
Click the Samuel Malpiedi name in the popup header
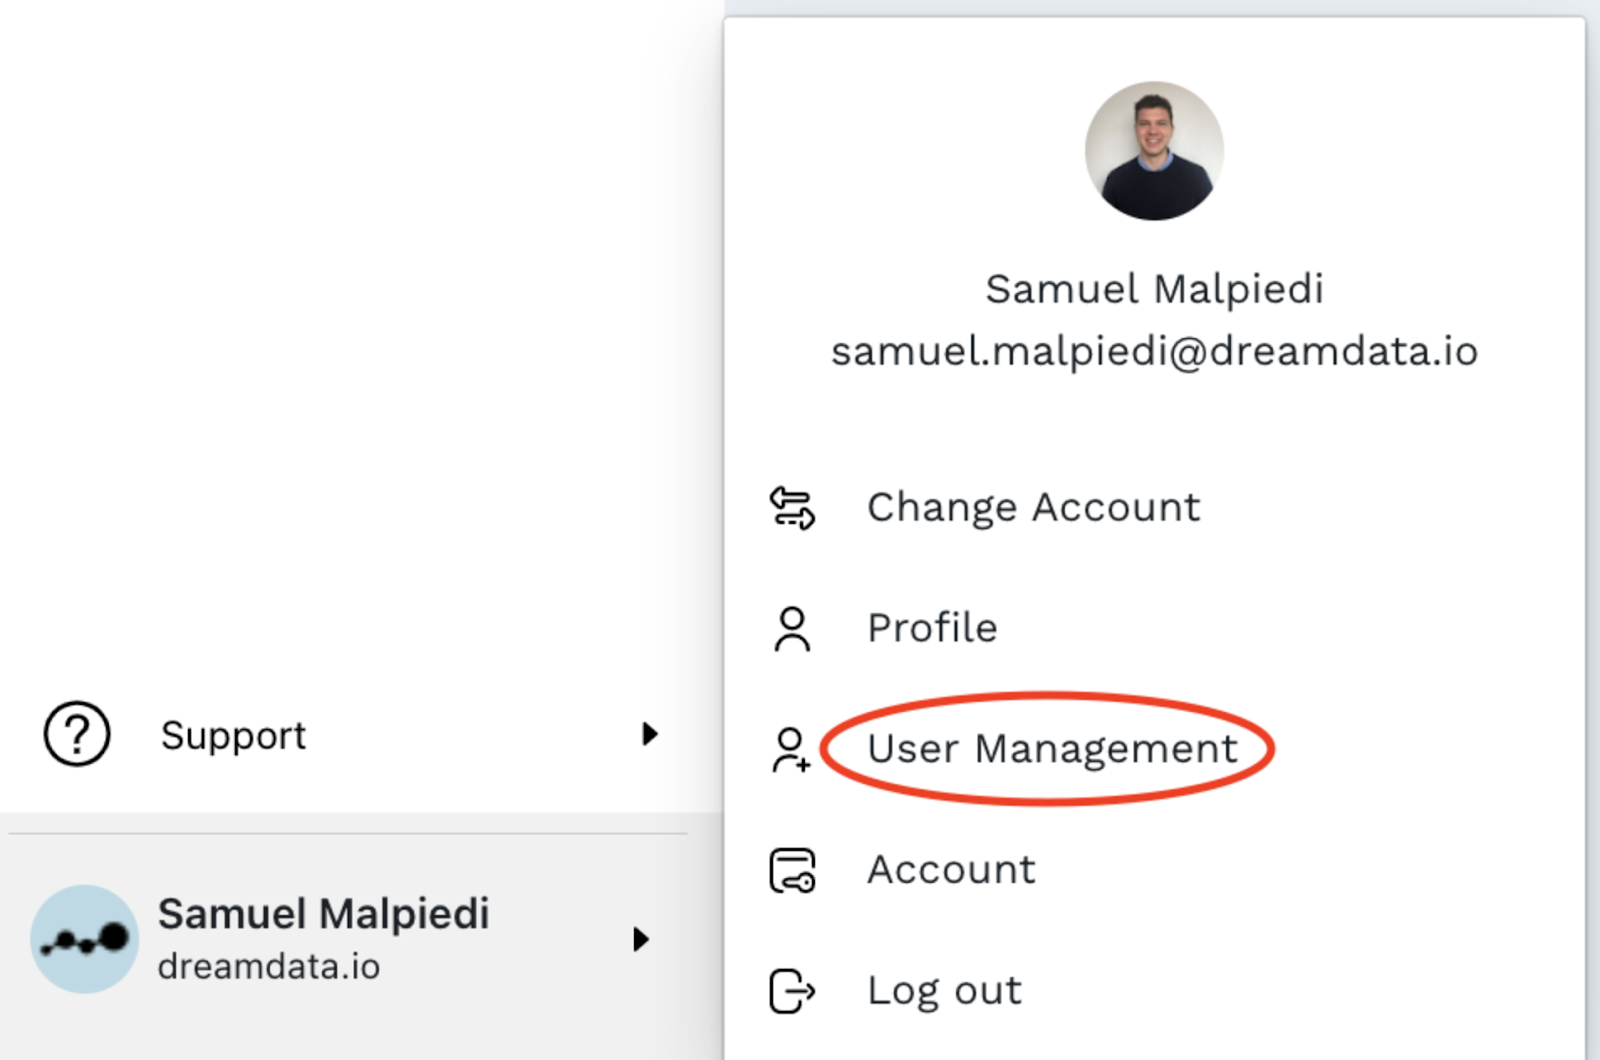coord(1154,289)
